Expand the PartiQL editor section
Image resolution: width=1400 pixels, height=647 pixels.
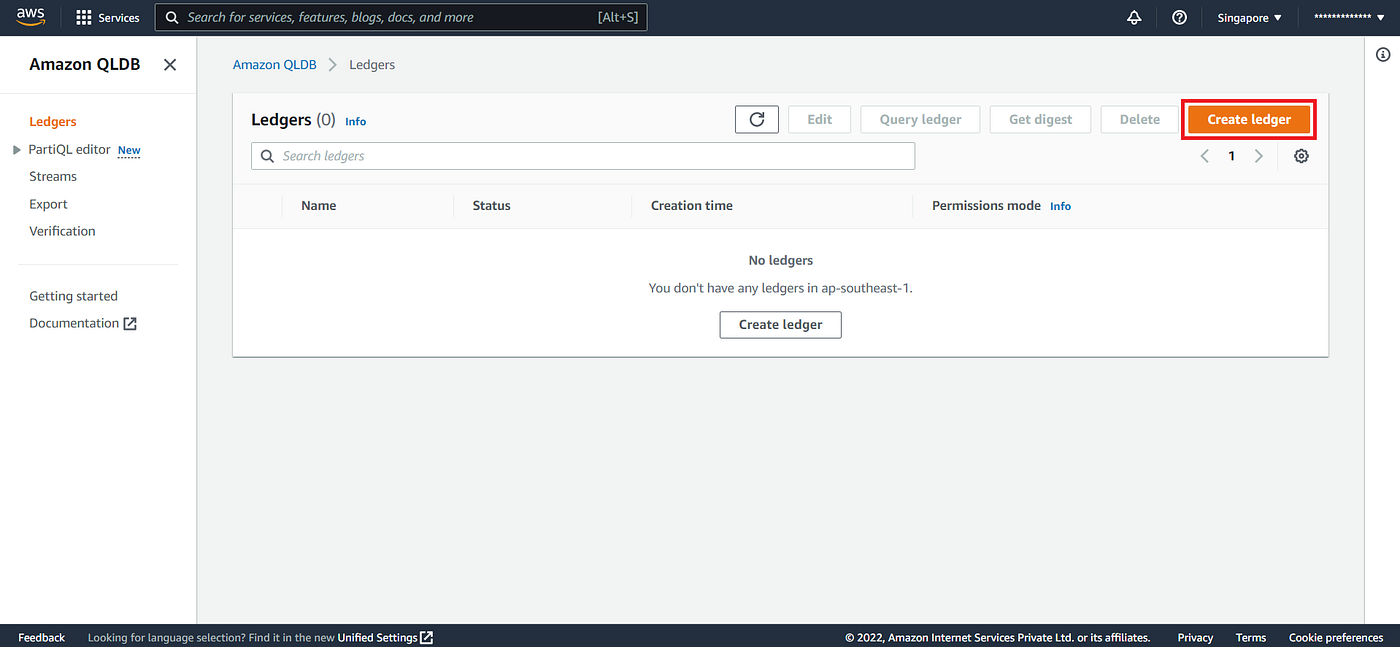click(17, 149)
